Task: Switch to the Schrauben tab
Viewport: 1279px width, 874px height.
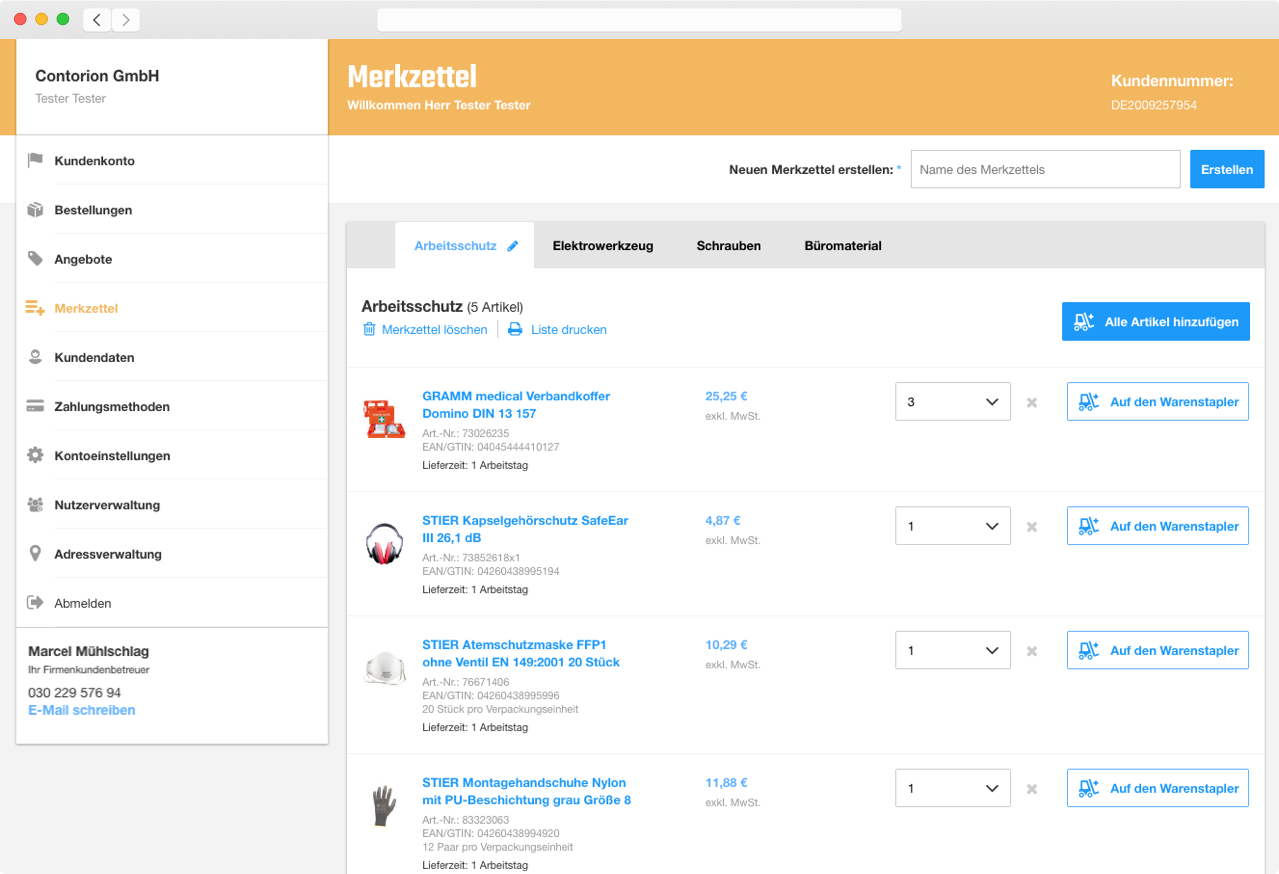Action: 729,246
